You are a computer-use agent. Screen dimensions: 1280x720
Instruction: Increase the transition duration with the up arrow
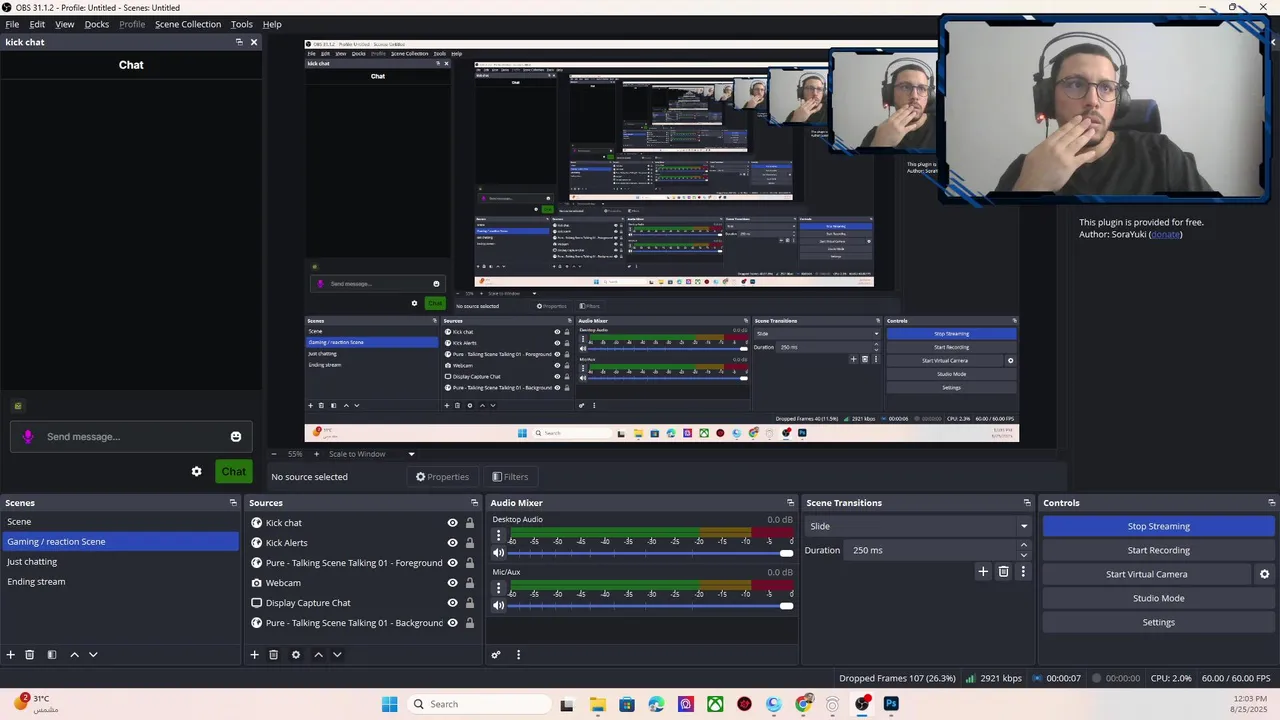(1023, 546)
